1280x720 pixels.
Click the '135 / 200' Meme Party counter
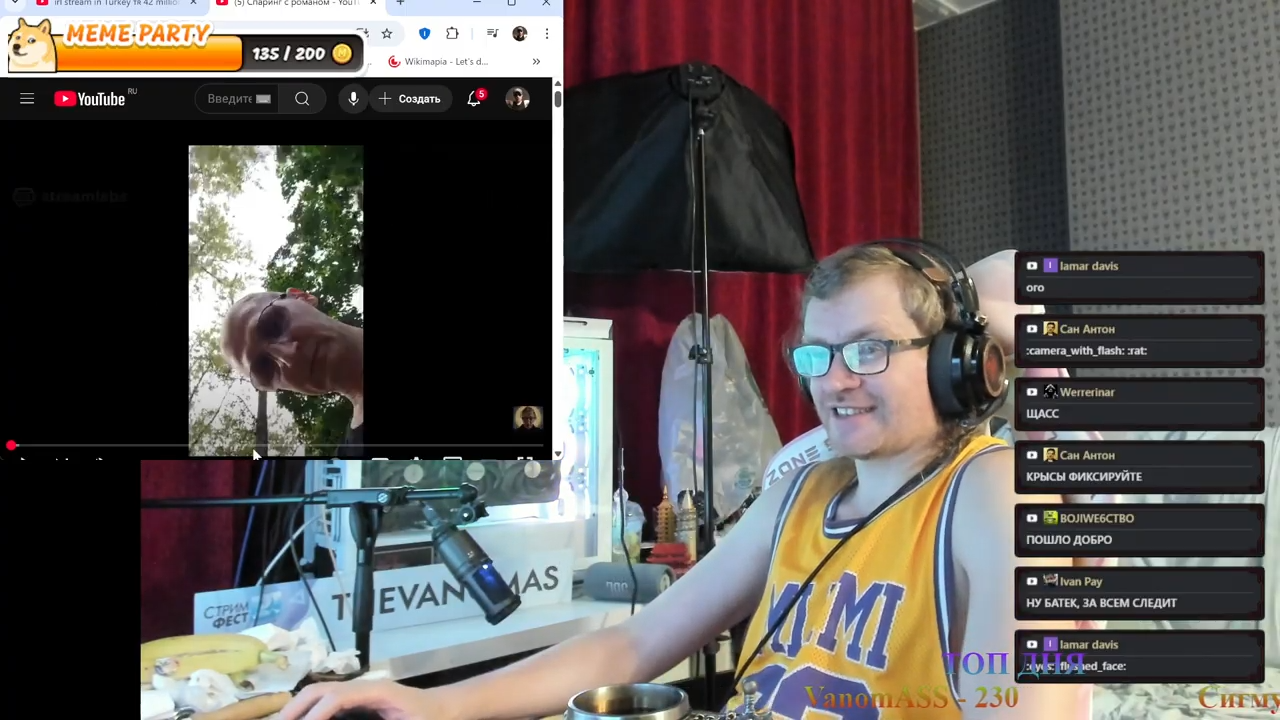[288, 54]
